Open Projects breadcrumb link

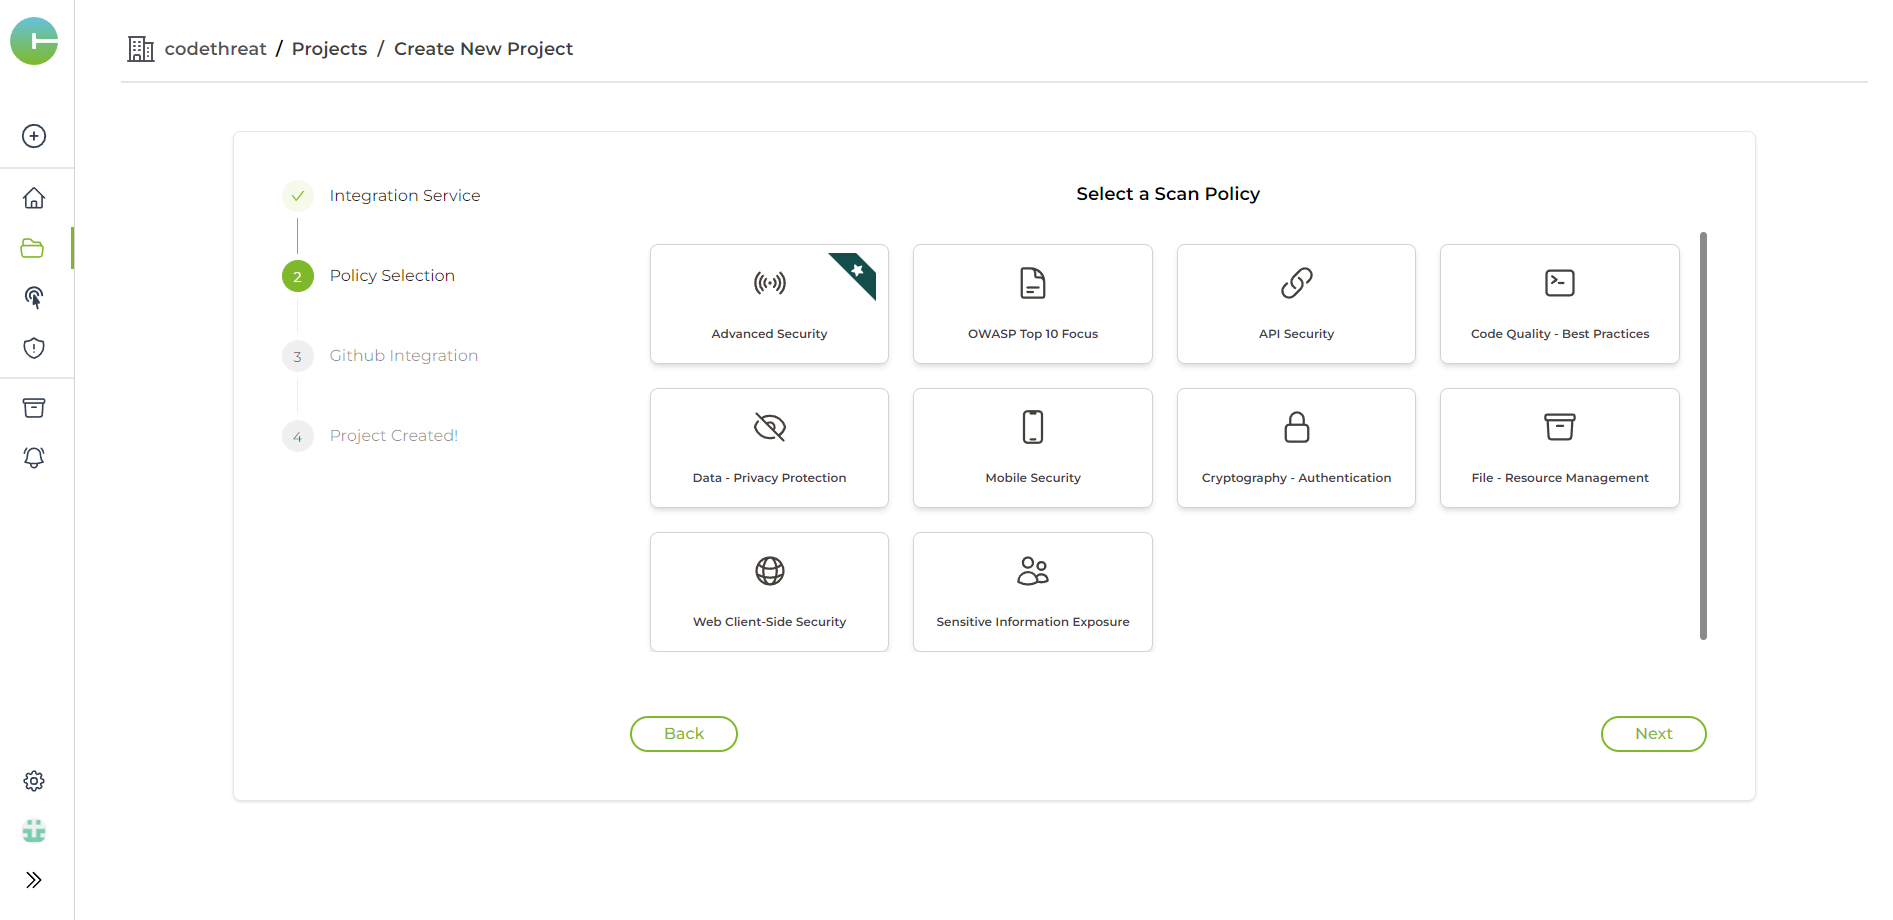(329, 49)
